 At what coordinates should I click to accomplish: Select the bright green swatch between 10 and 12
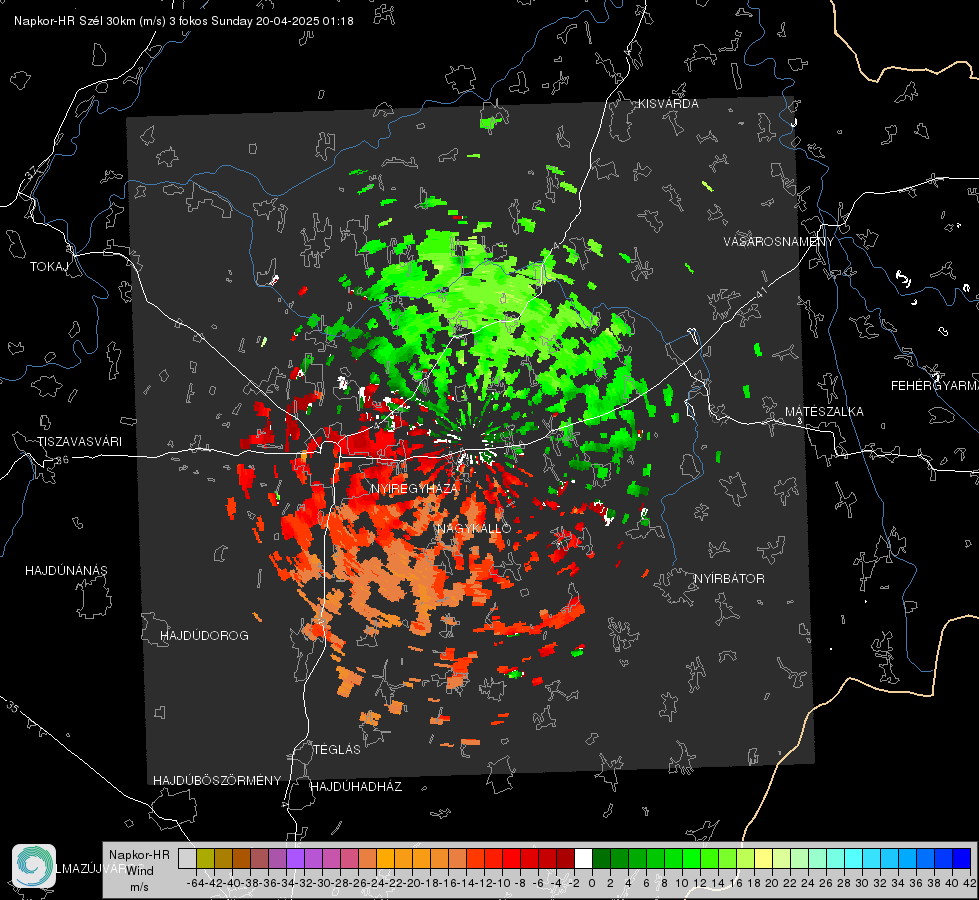tap(691, 858)
